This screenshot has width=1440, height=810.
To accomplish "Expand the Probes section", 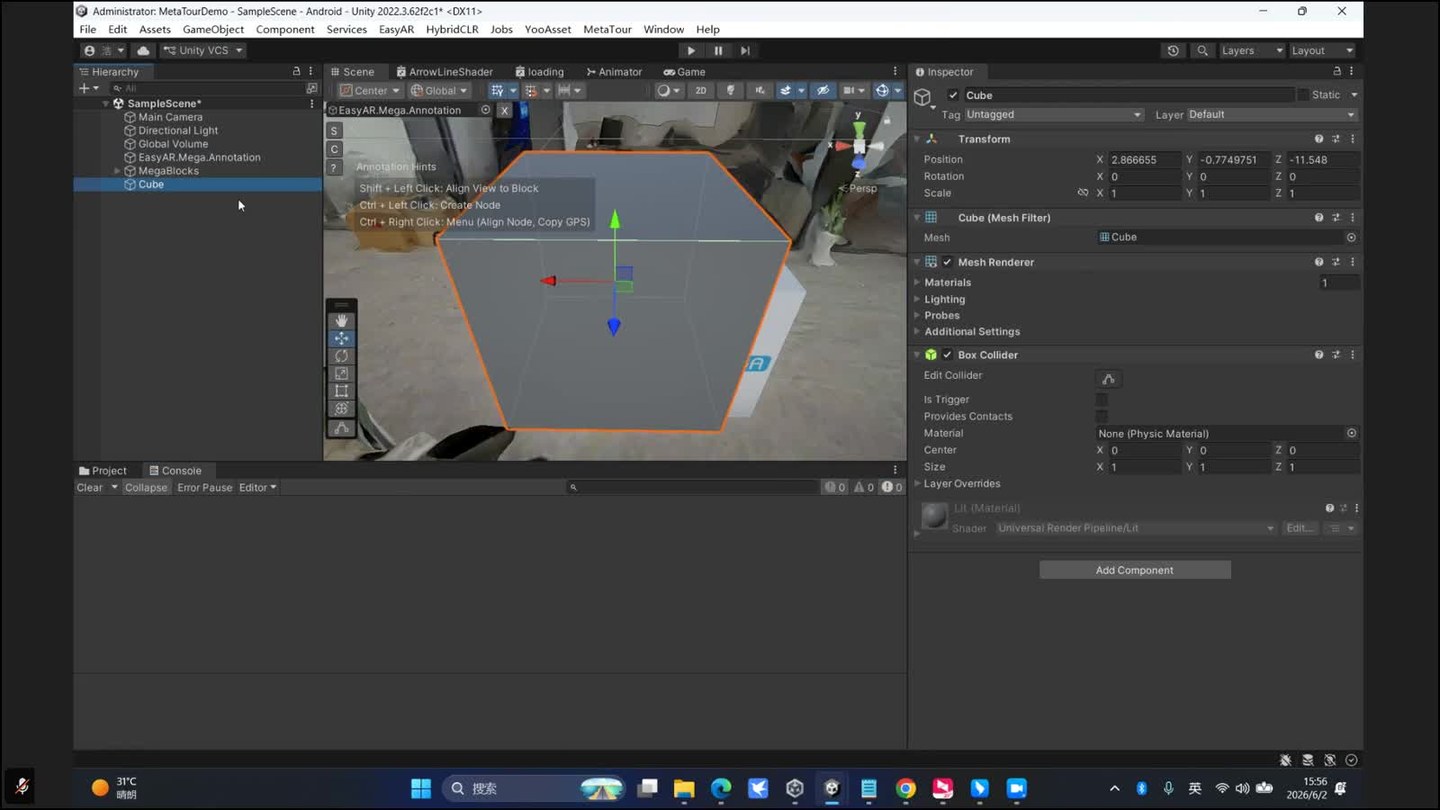I will click(x=917, y=315).
